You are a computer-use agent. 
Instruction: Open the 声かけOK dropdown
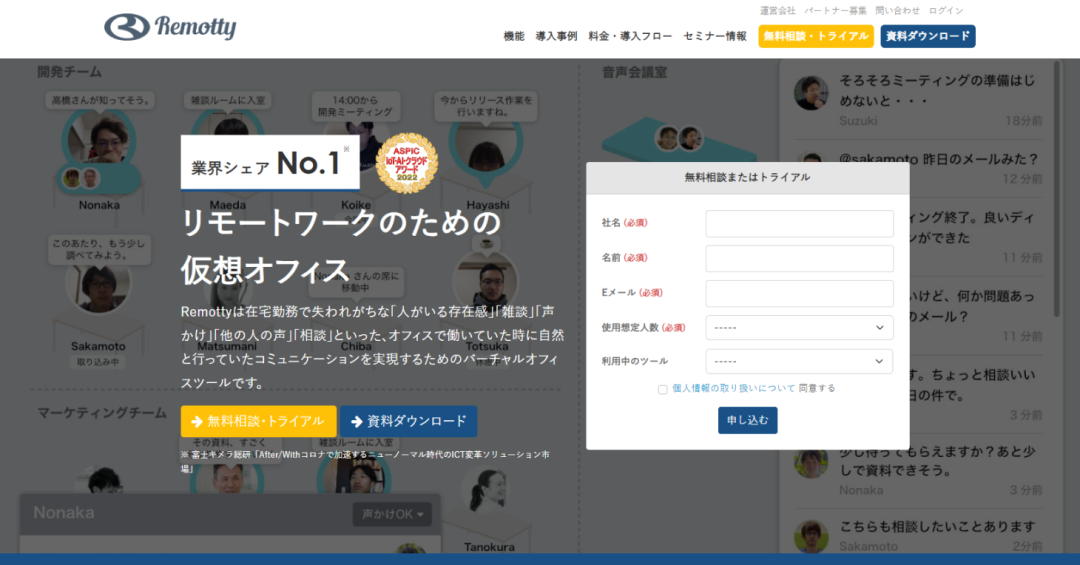point(392,514)
